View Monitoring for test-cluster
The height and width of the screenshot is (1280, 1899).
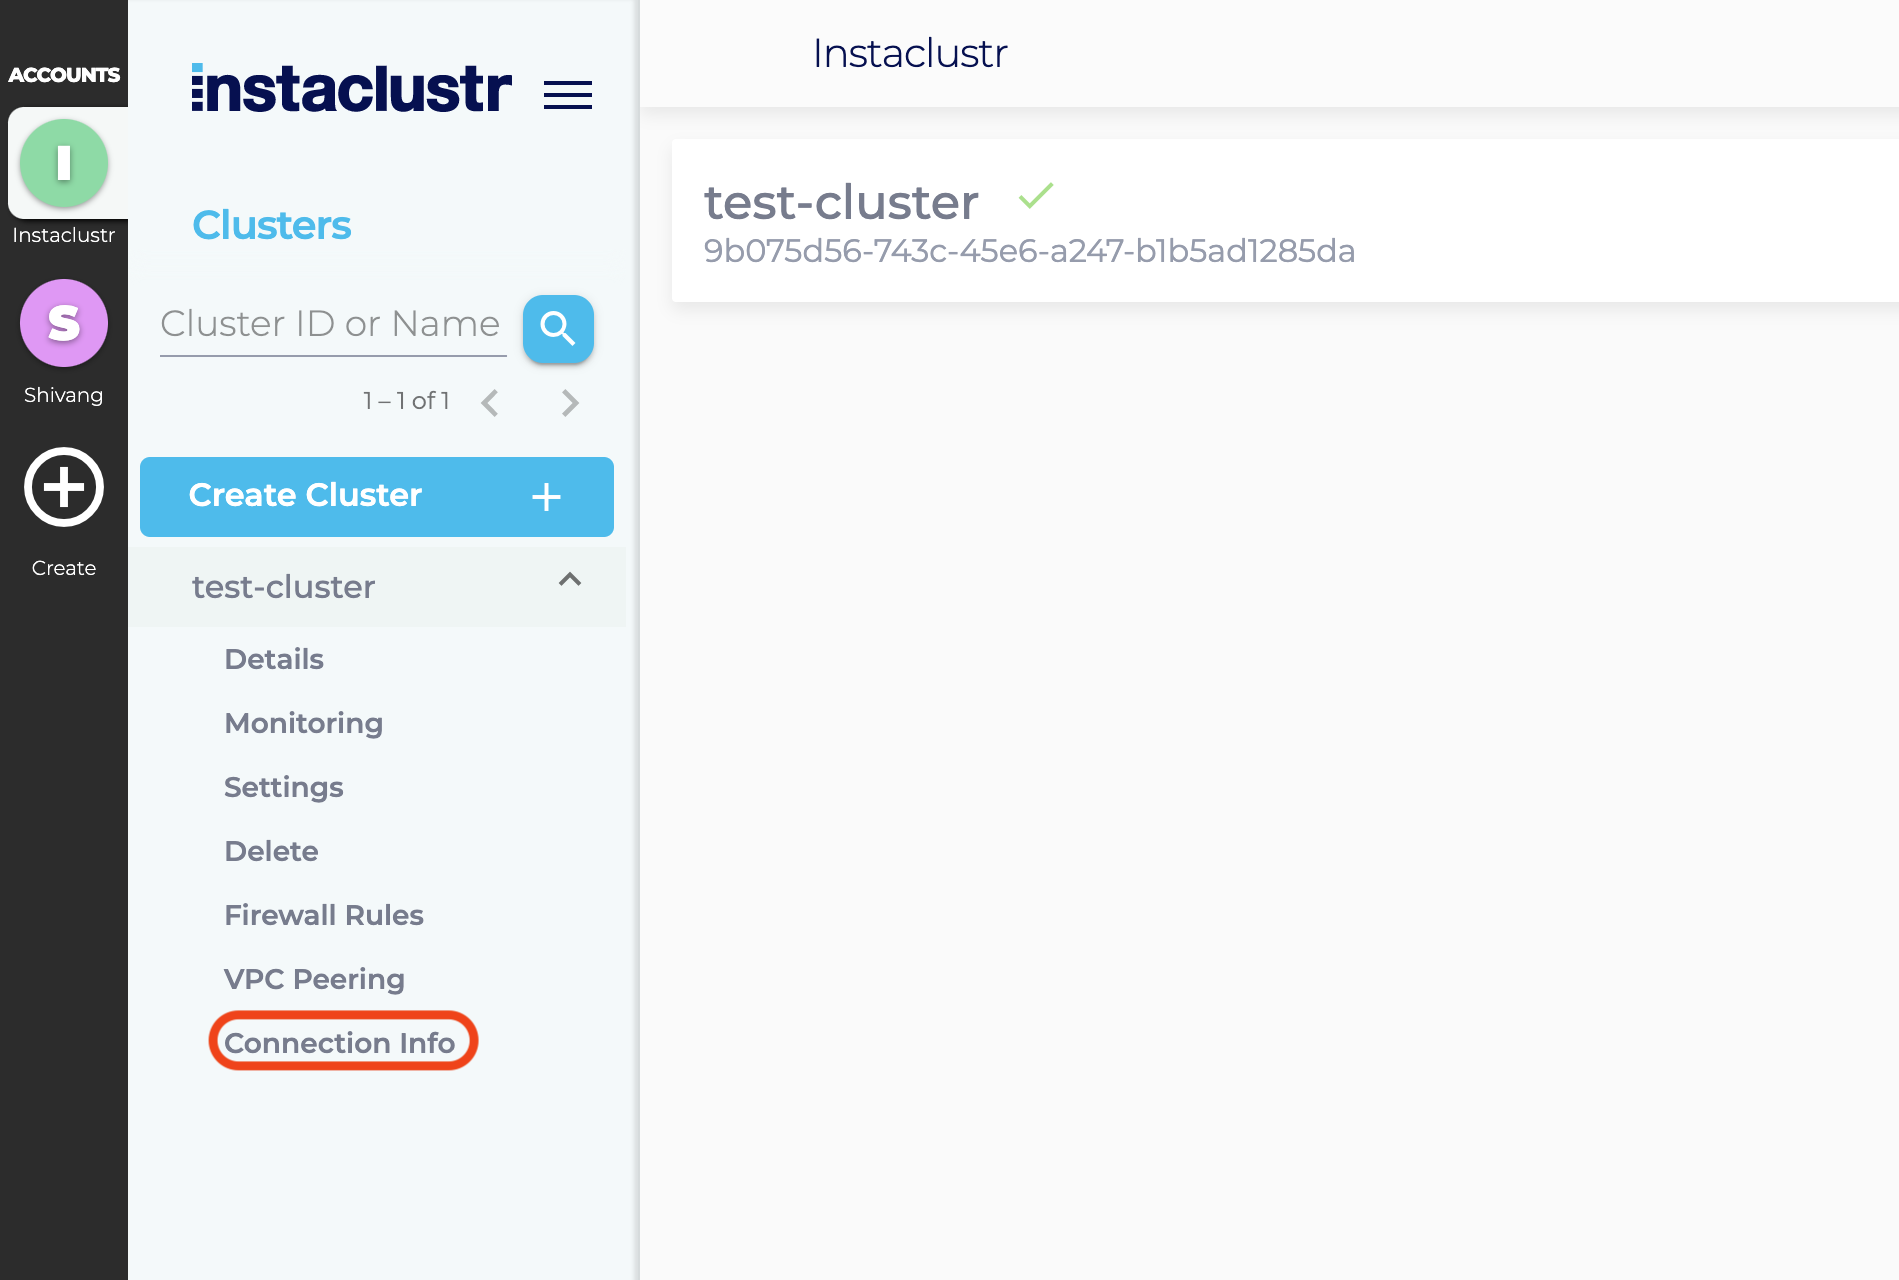[303, 722]
